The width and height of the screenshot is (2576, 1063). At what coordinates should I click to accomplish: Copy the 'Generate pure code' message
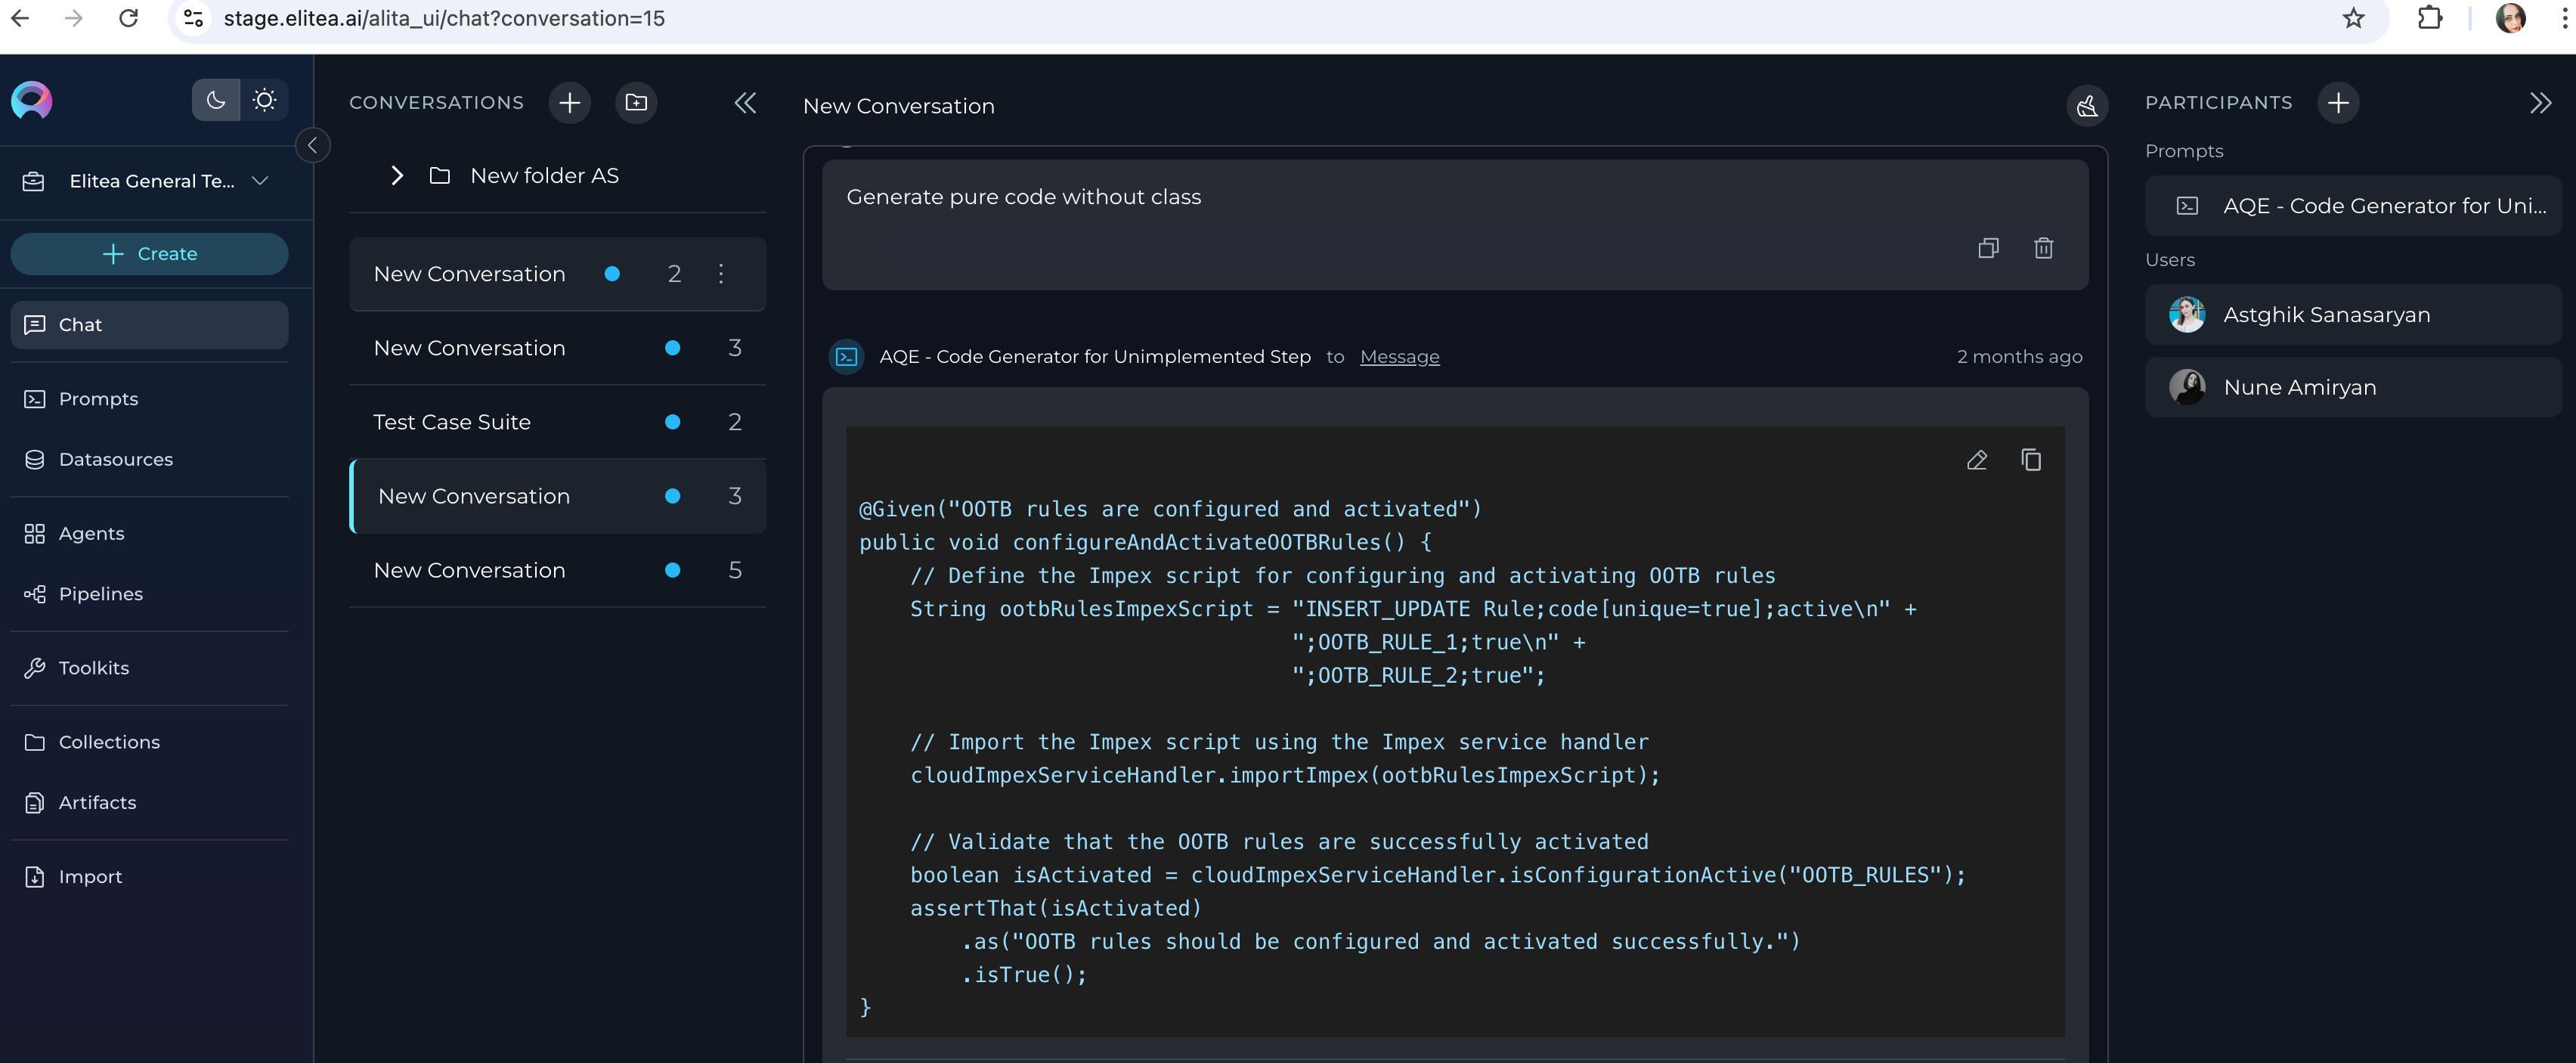coord(1988,248)
